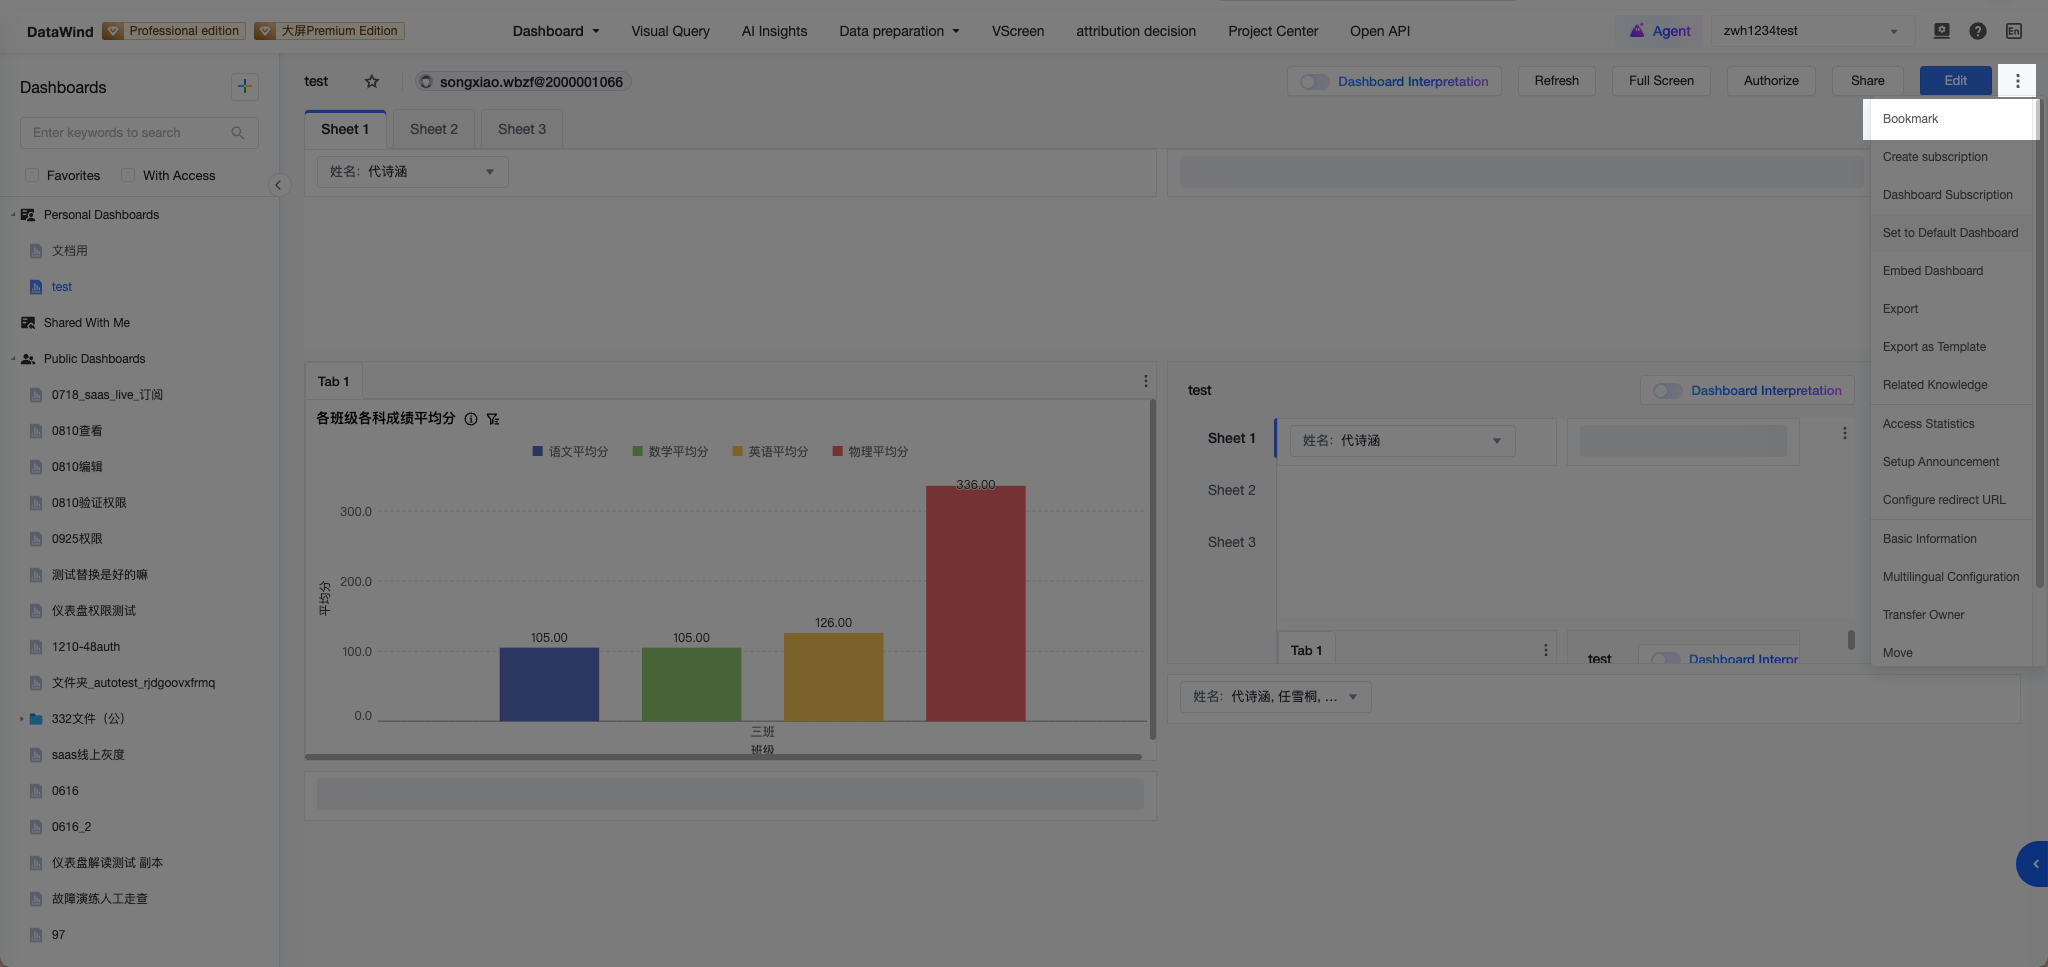The height and width of the screenshot is (967, 2048).
Task: Click the add new dashboard plus icon
Action: (x=244, y=87)
